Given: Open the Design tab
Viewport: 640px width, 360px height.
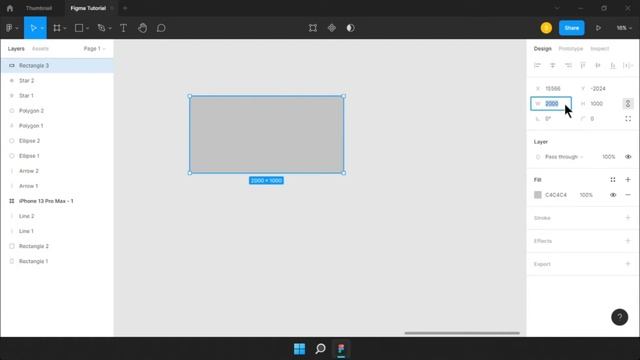Looking at the screenshot, I should pos(542,49).
